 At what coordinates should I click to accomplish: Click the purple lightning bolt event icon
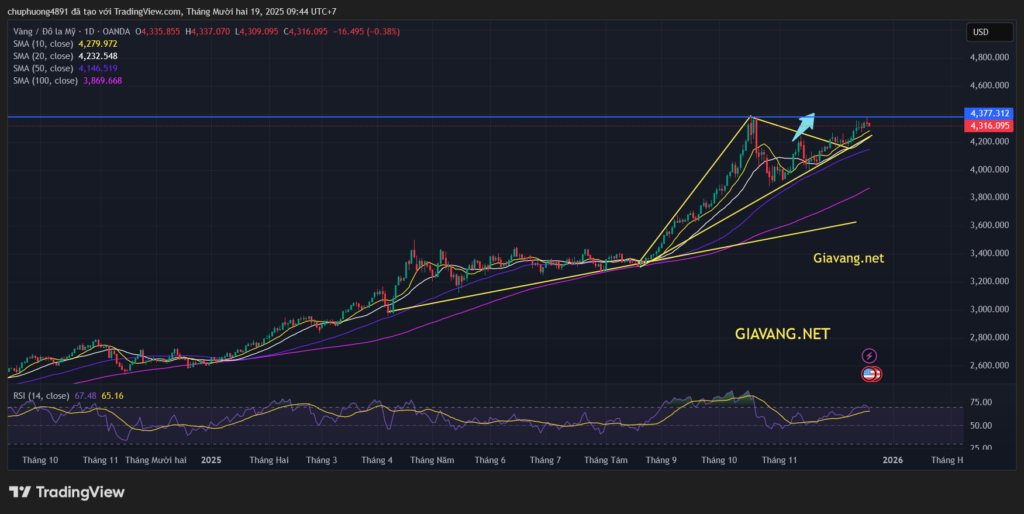tap(869, 355)
